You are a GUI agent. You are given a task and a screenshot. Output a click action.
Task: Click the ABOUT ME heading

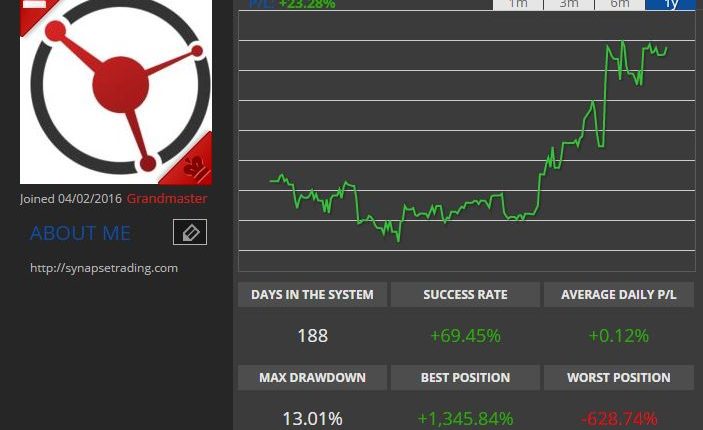point(81,233)
